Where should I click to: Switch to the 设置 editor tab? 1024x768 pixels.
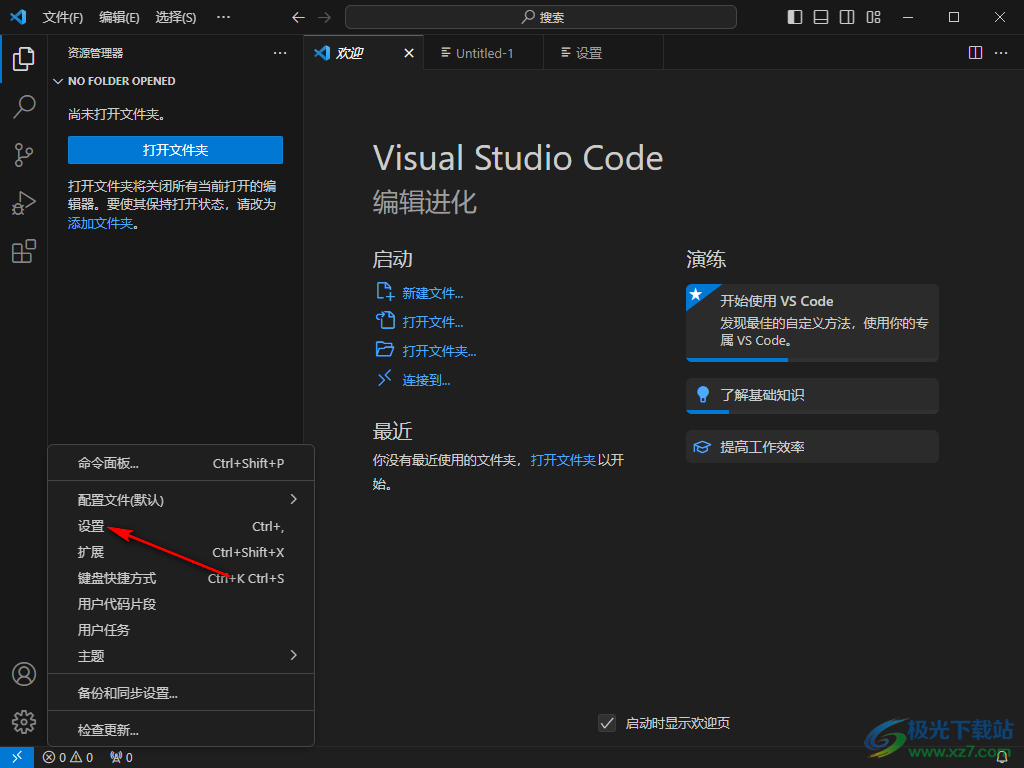[x=603, y=53]
